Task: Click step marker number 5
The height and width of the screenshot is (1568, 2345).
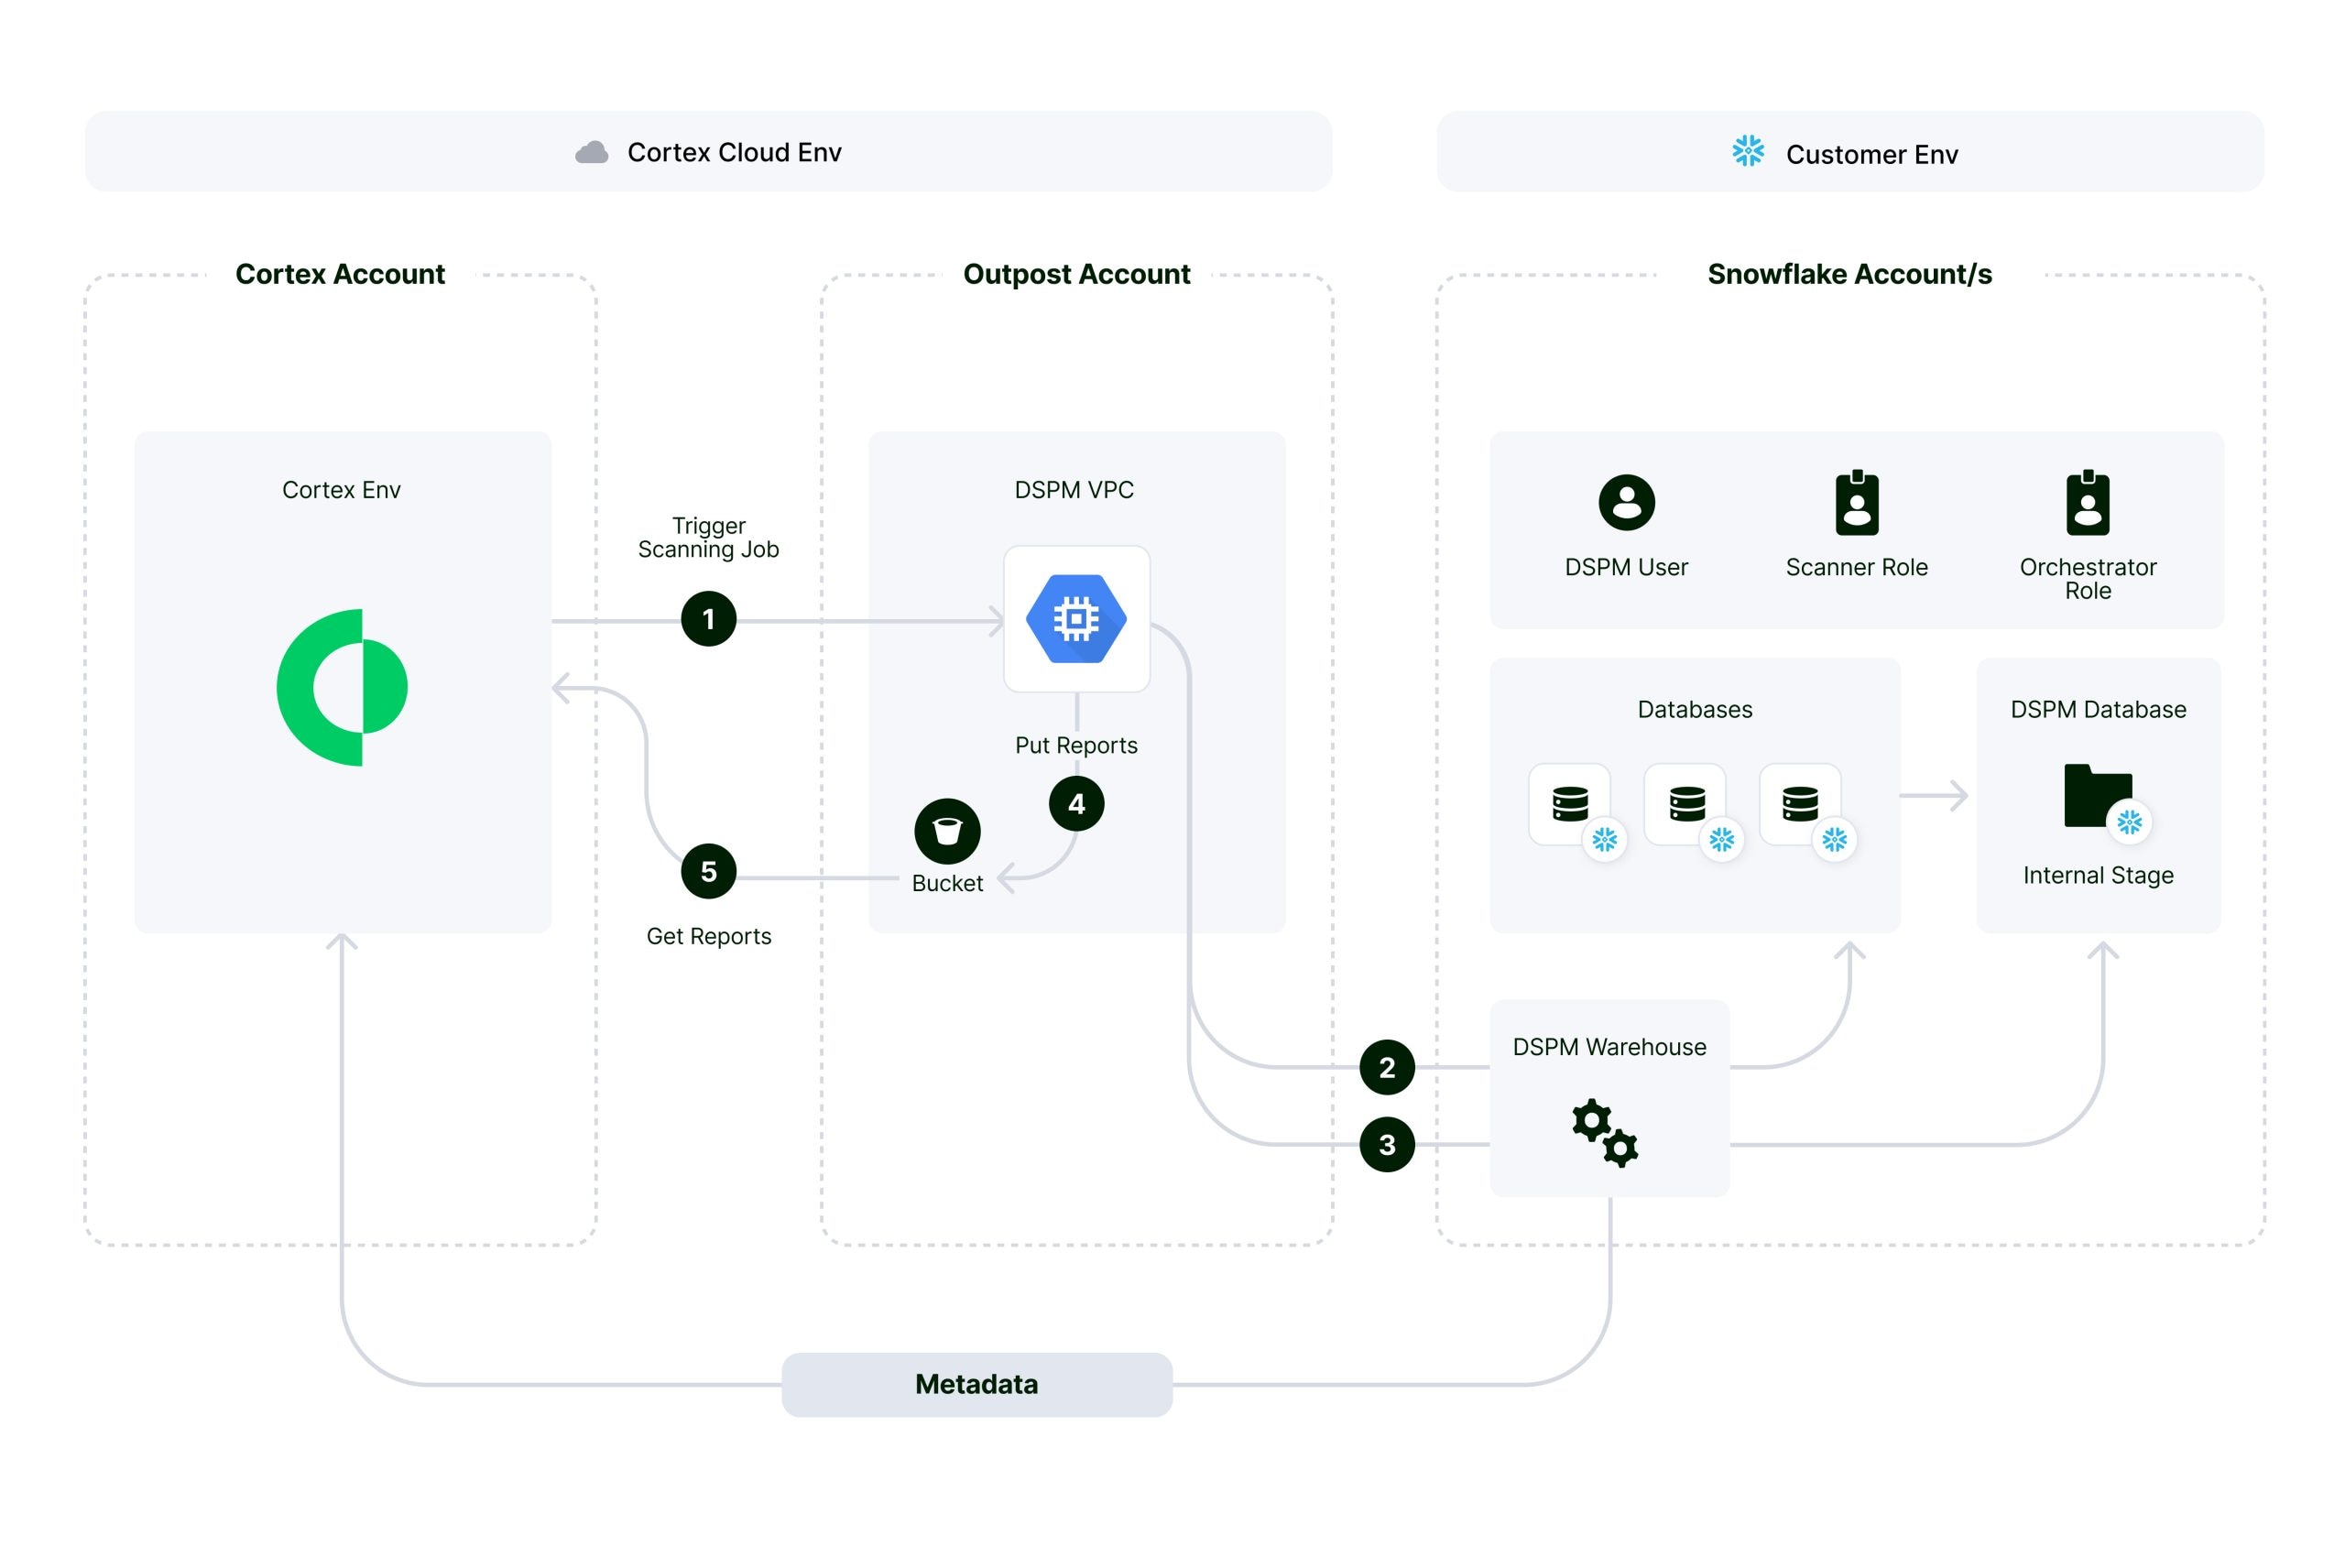Action: (x=708, y=871)
